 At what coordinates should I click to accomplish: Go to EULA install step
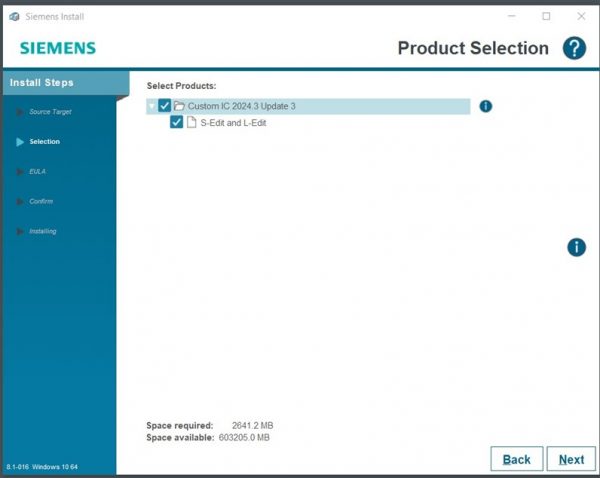[38, 171]
